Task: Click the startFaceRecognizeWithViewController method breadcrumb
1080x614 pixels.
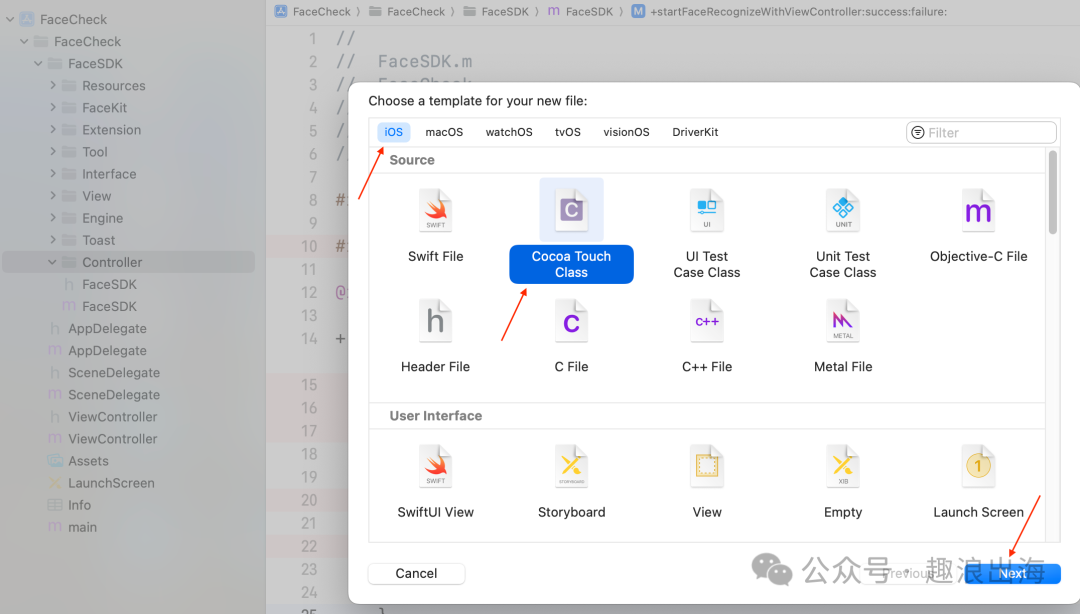Action: click(789, 11)
